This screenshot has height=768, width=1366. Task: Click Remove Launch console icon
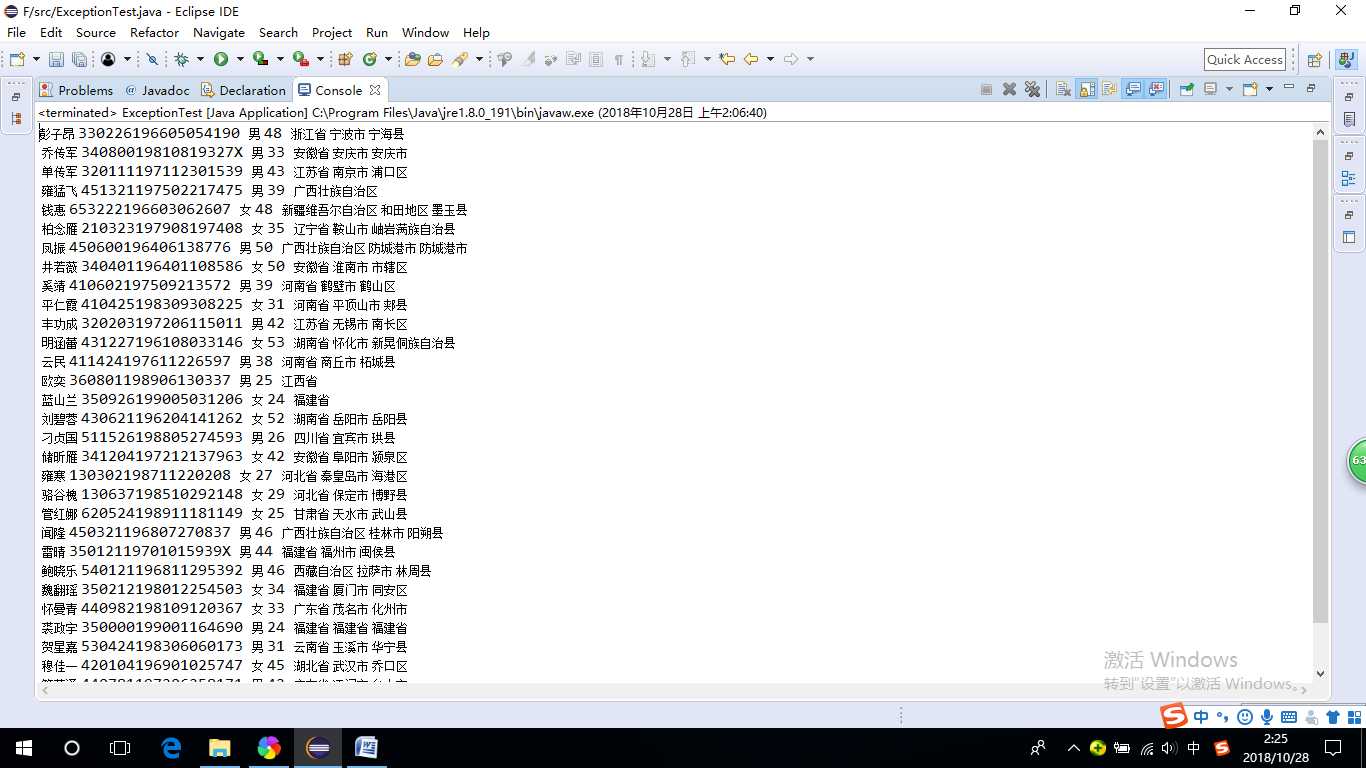1009,89
